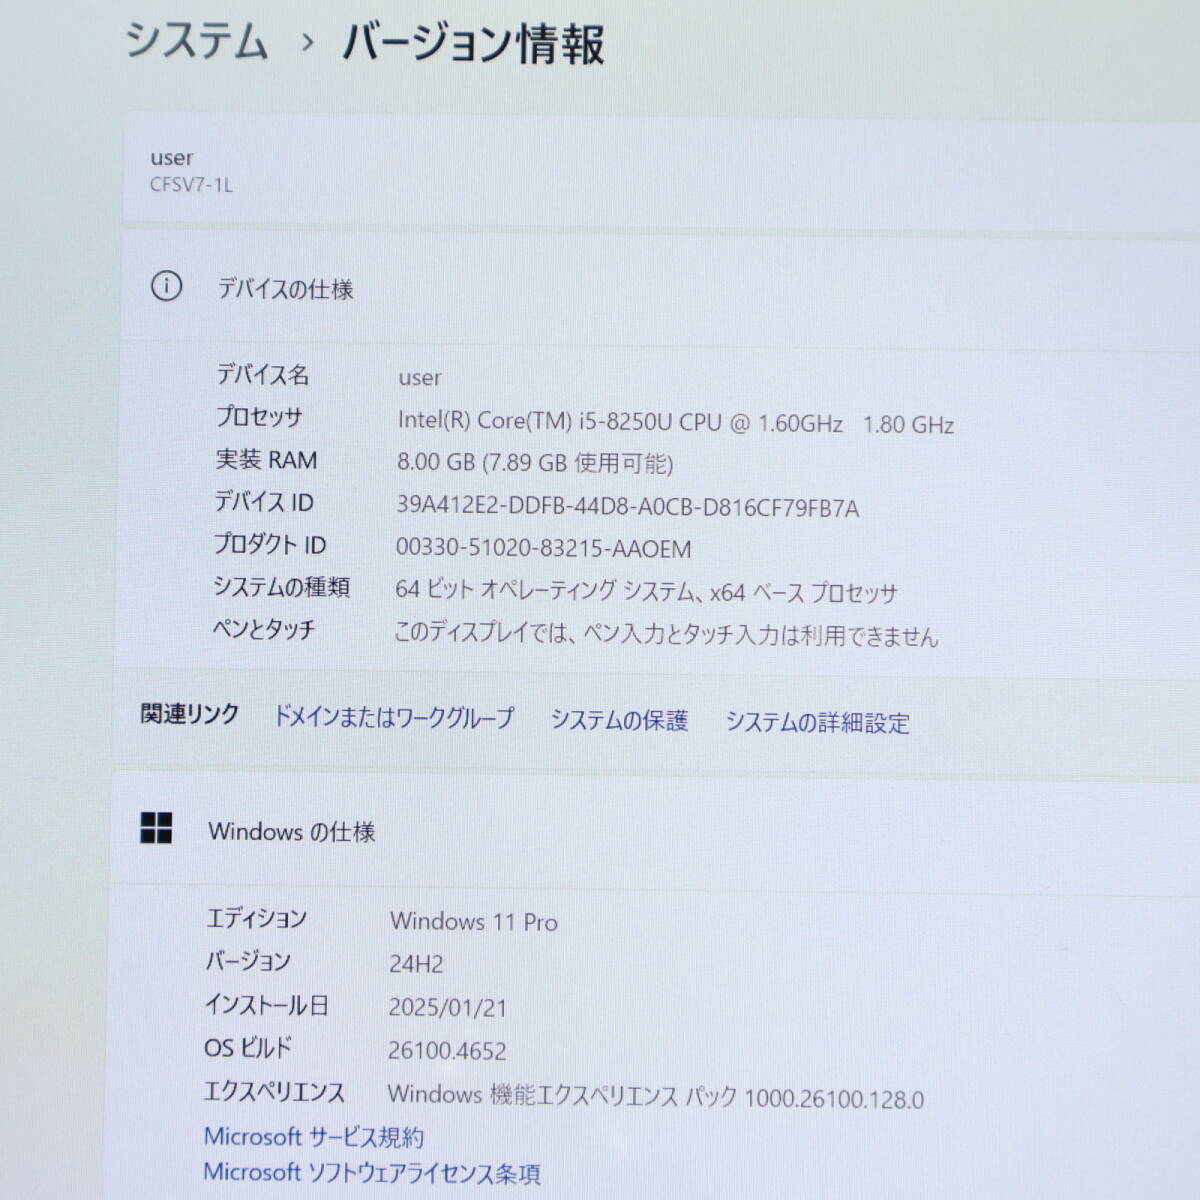Screen dimensions: 1200x1200
Task: Click the info icon beside デバイスの仕様
Action: [166, 287]
